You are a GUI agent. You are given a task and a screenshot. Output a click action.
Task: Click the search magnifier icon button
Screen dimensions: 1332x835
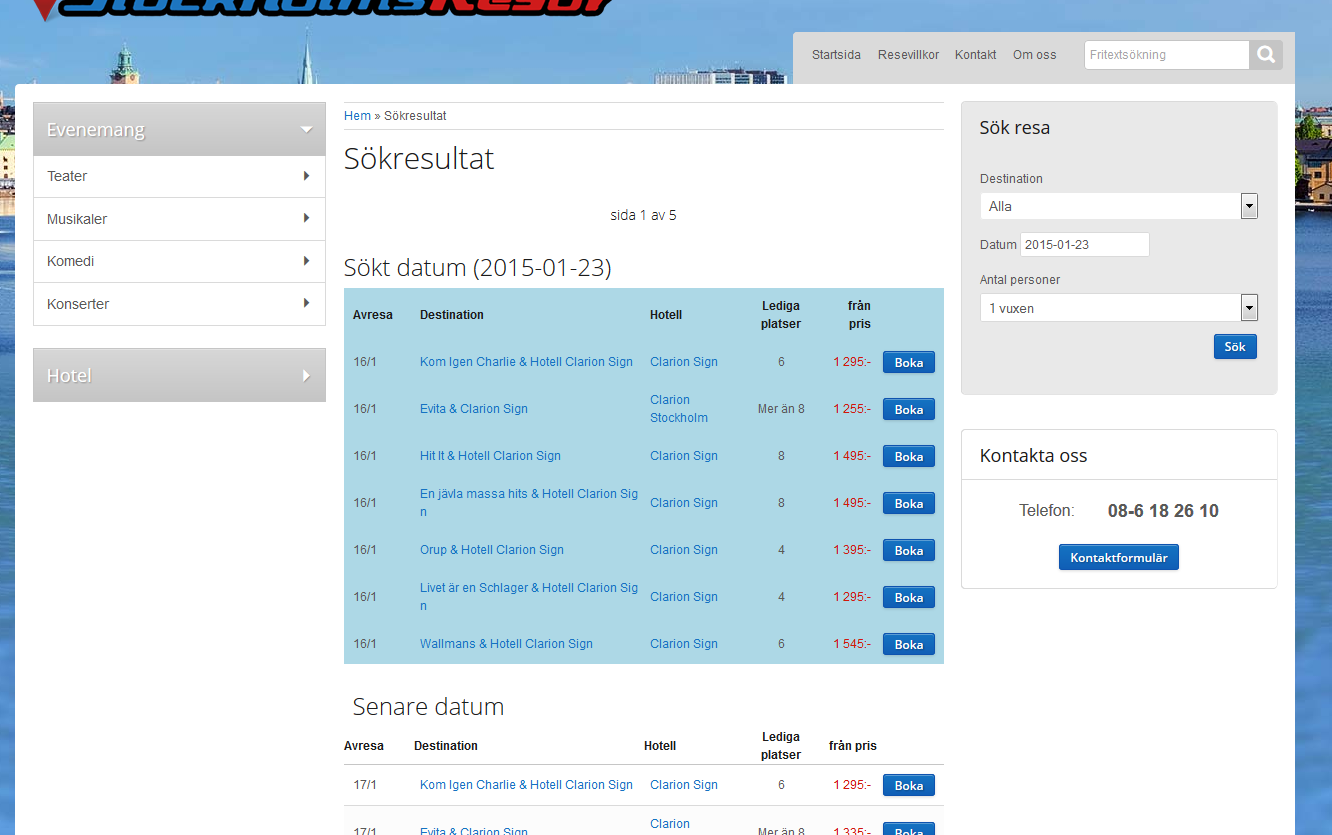tap(1265, 55)
